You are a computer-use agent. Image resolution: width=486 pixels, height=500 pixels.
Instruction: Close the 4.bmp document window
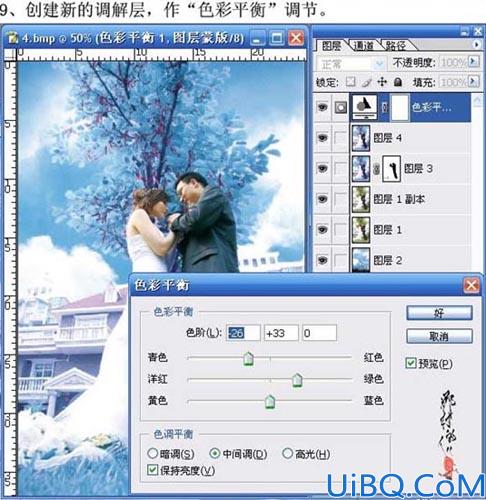pos(296,38)
